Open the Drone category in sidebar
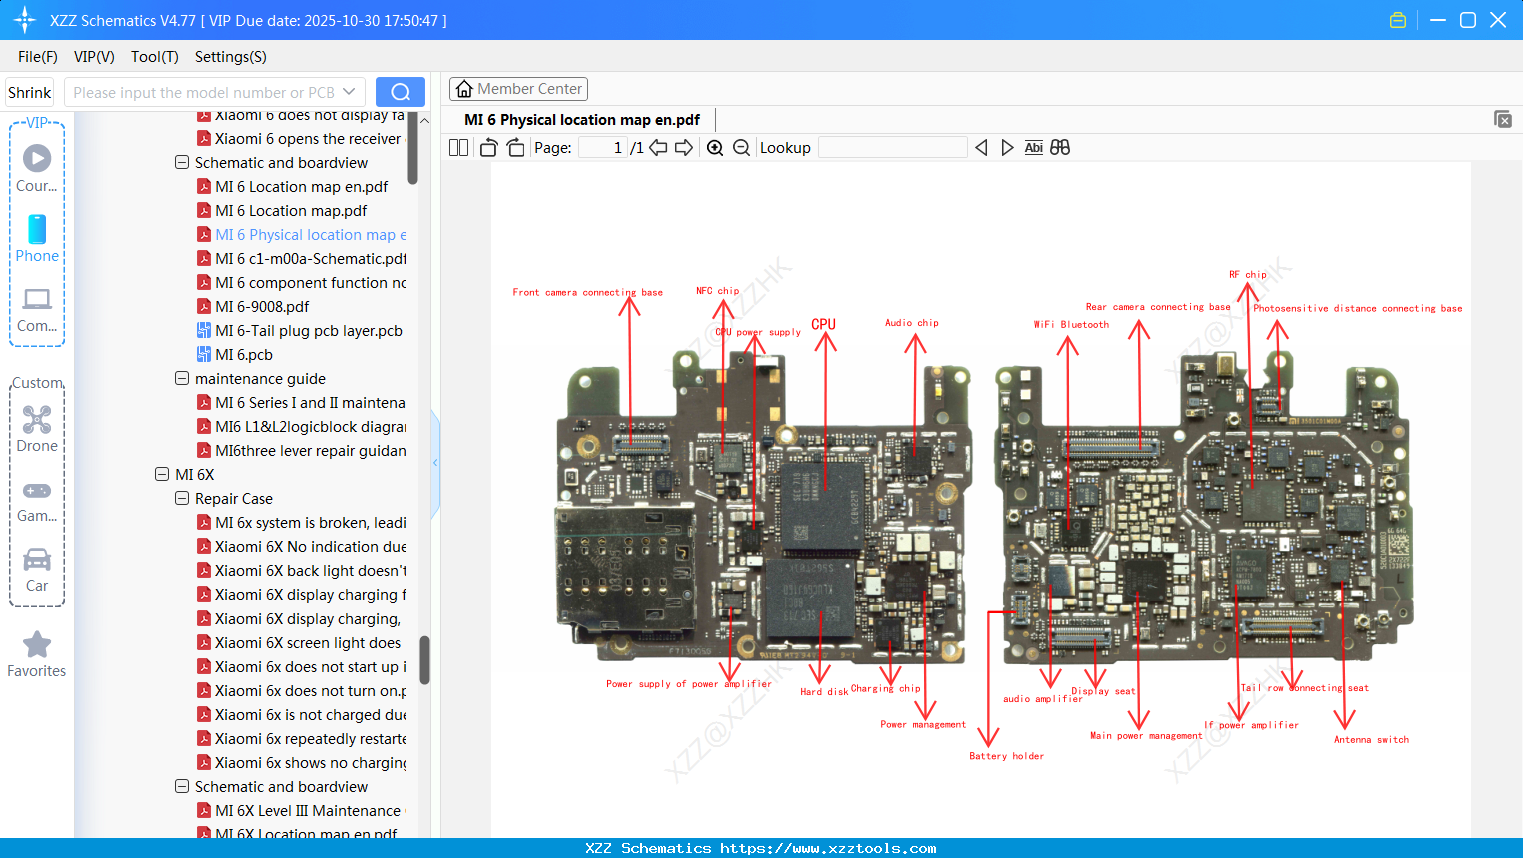 pos(37,429)
